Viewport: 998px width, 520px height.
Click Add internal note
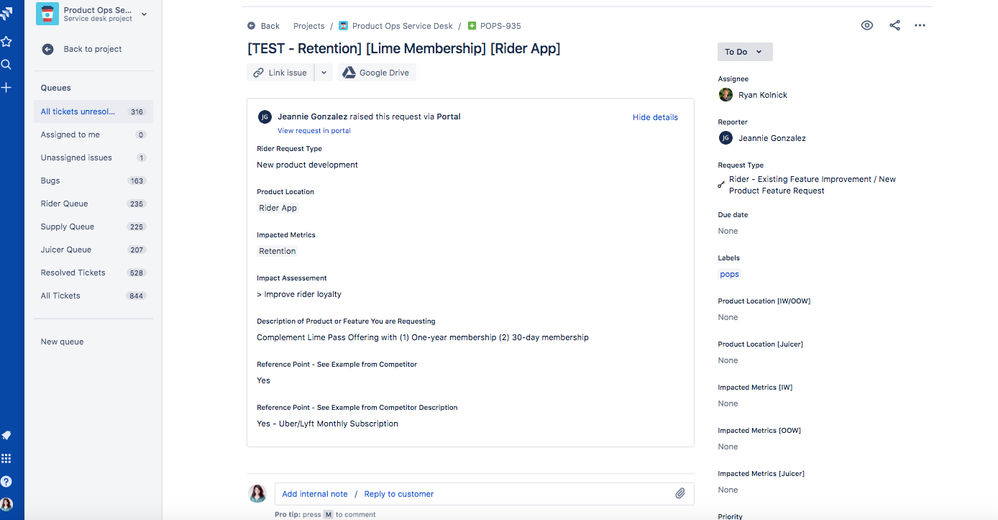[314, 494]
